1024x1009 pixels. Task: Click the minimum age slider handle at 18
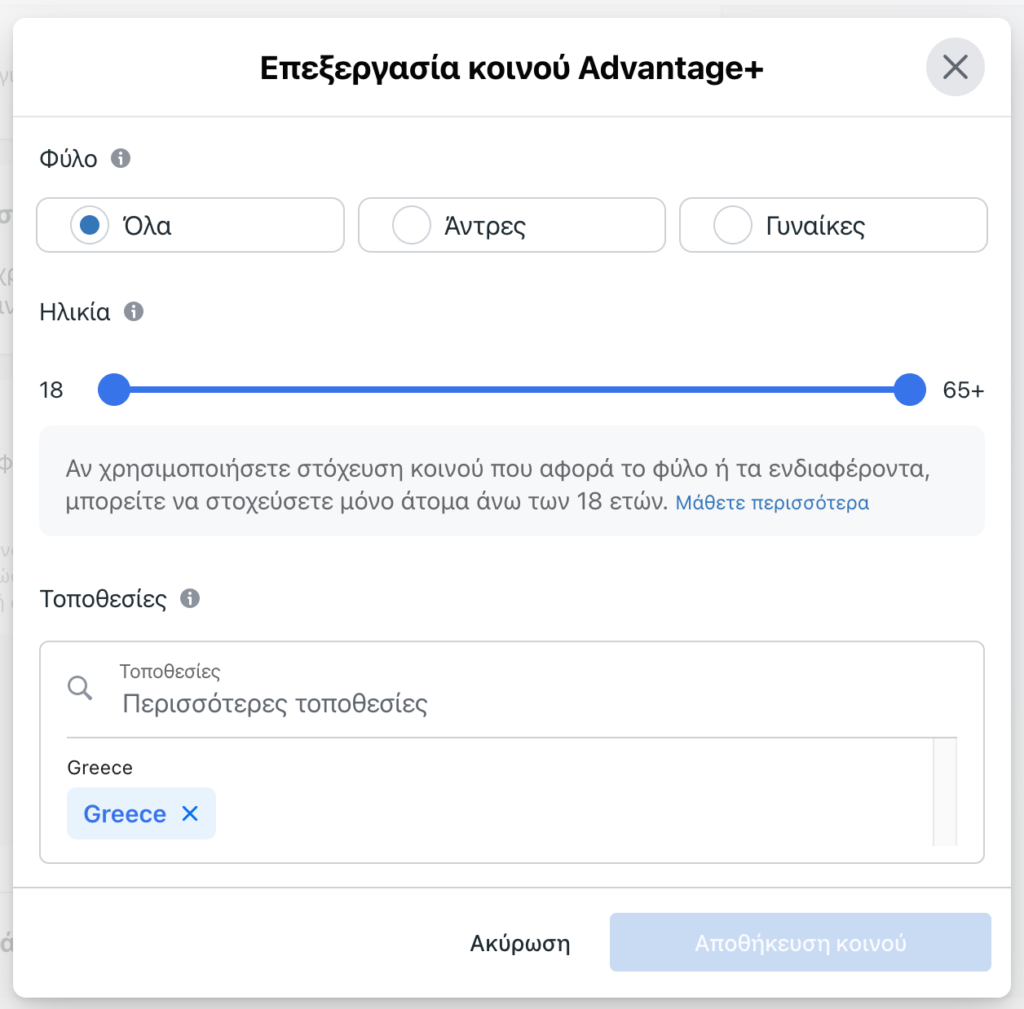click(x=114, y=390)
